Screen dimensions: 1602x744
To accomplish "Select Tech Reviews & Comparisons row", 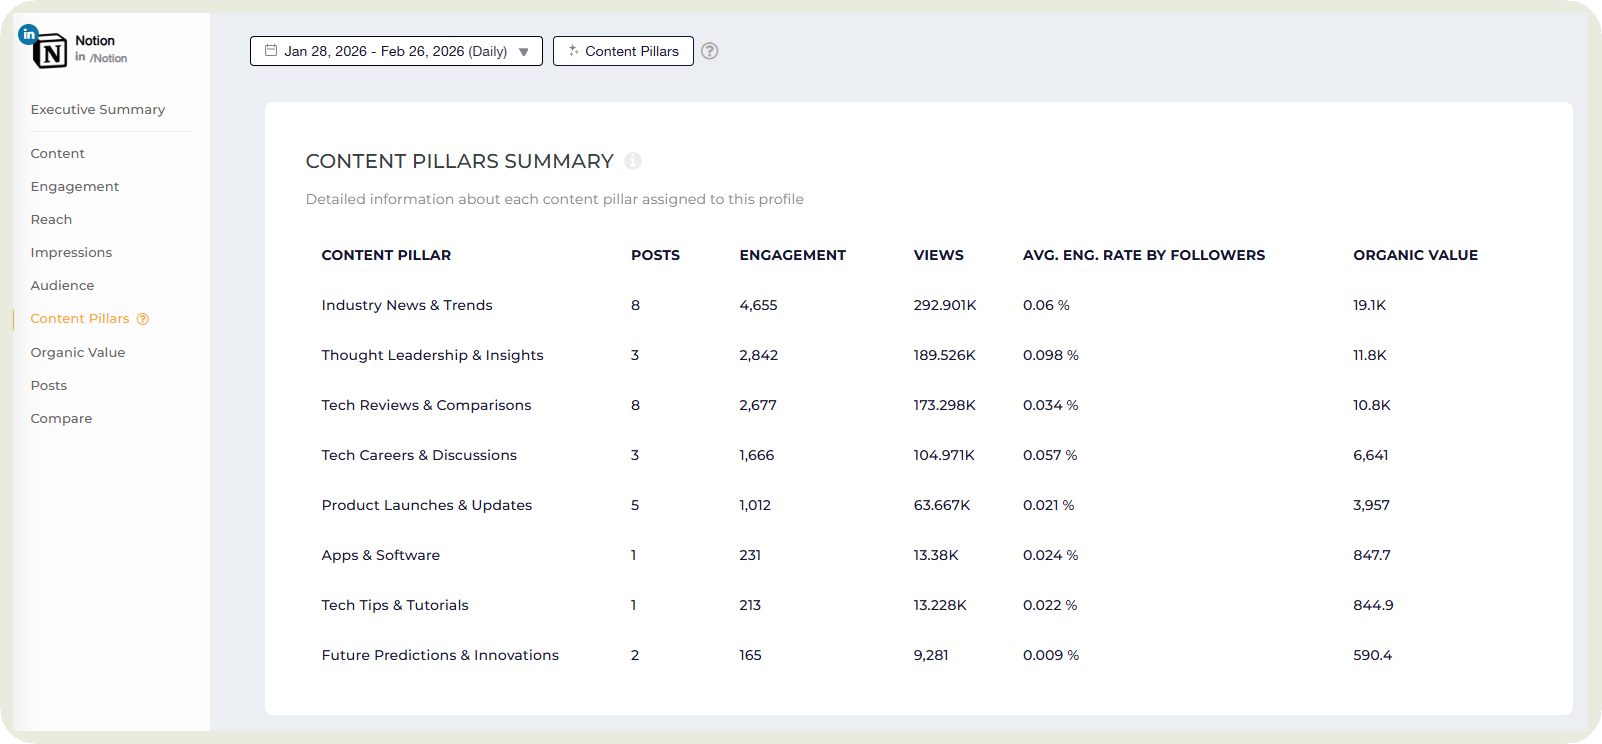I will (x=918, y=405).
